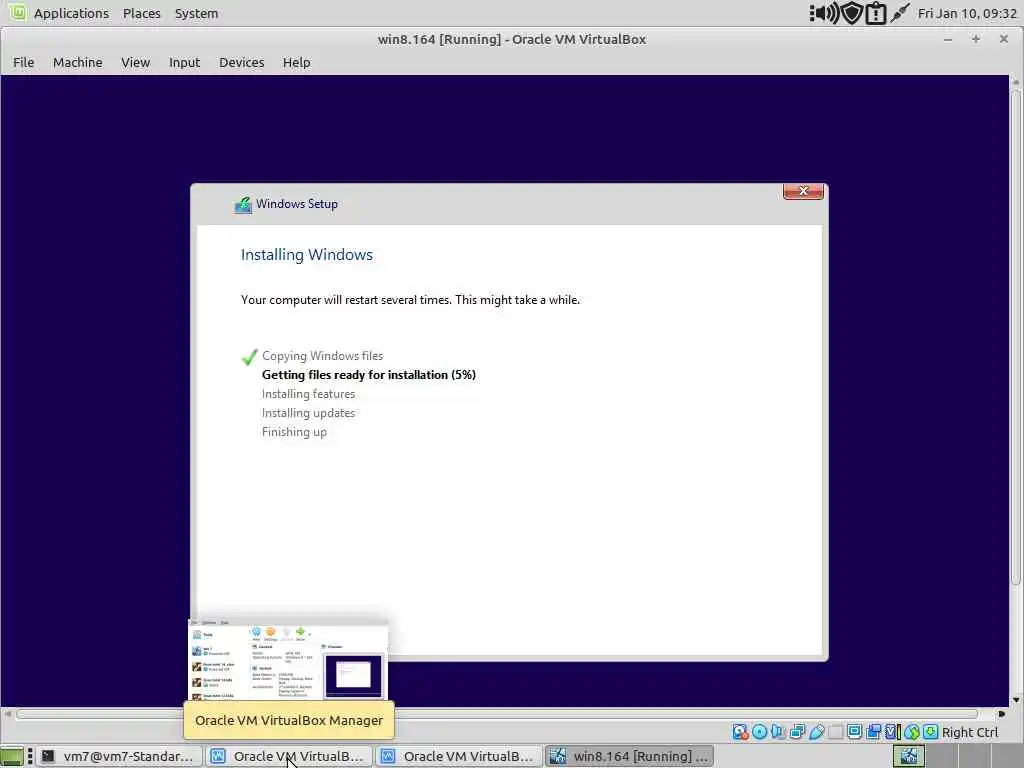Open the Machine menu
The height and width of the screenshot is (768, 1024).
point(78,62)
